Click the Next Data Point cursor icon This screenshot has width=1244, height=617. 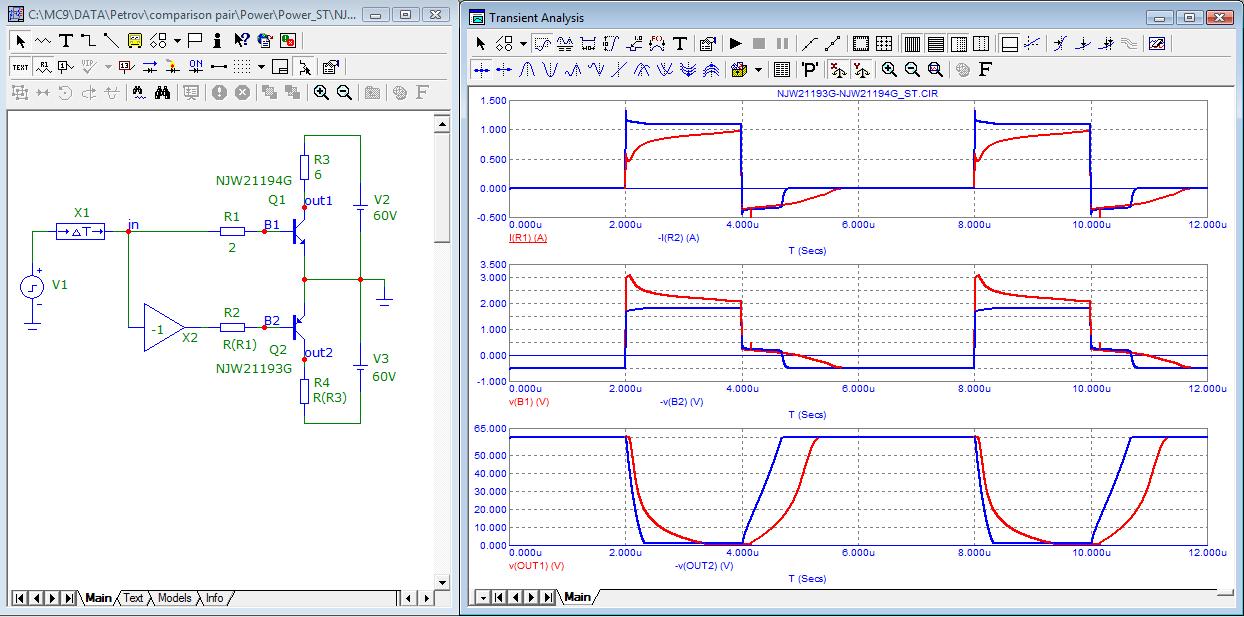pos(481,70)
